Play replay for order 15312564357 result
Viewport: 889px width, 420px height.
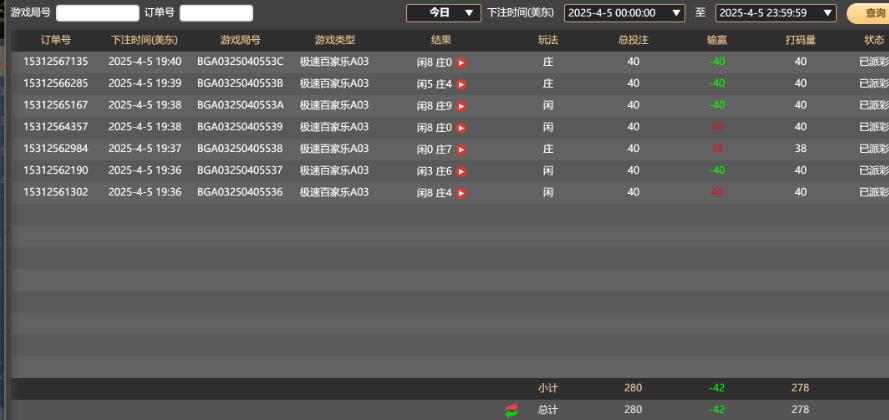click(x=461, y=128)
